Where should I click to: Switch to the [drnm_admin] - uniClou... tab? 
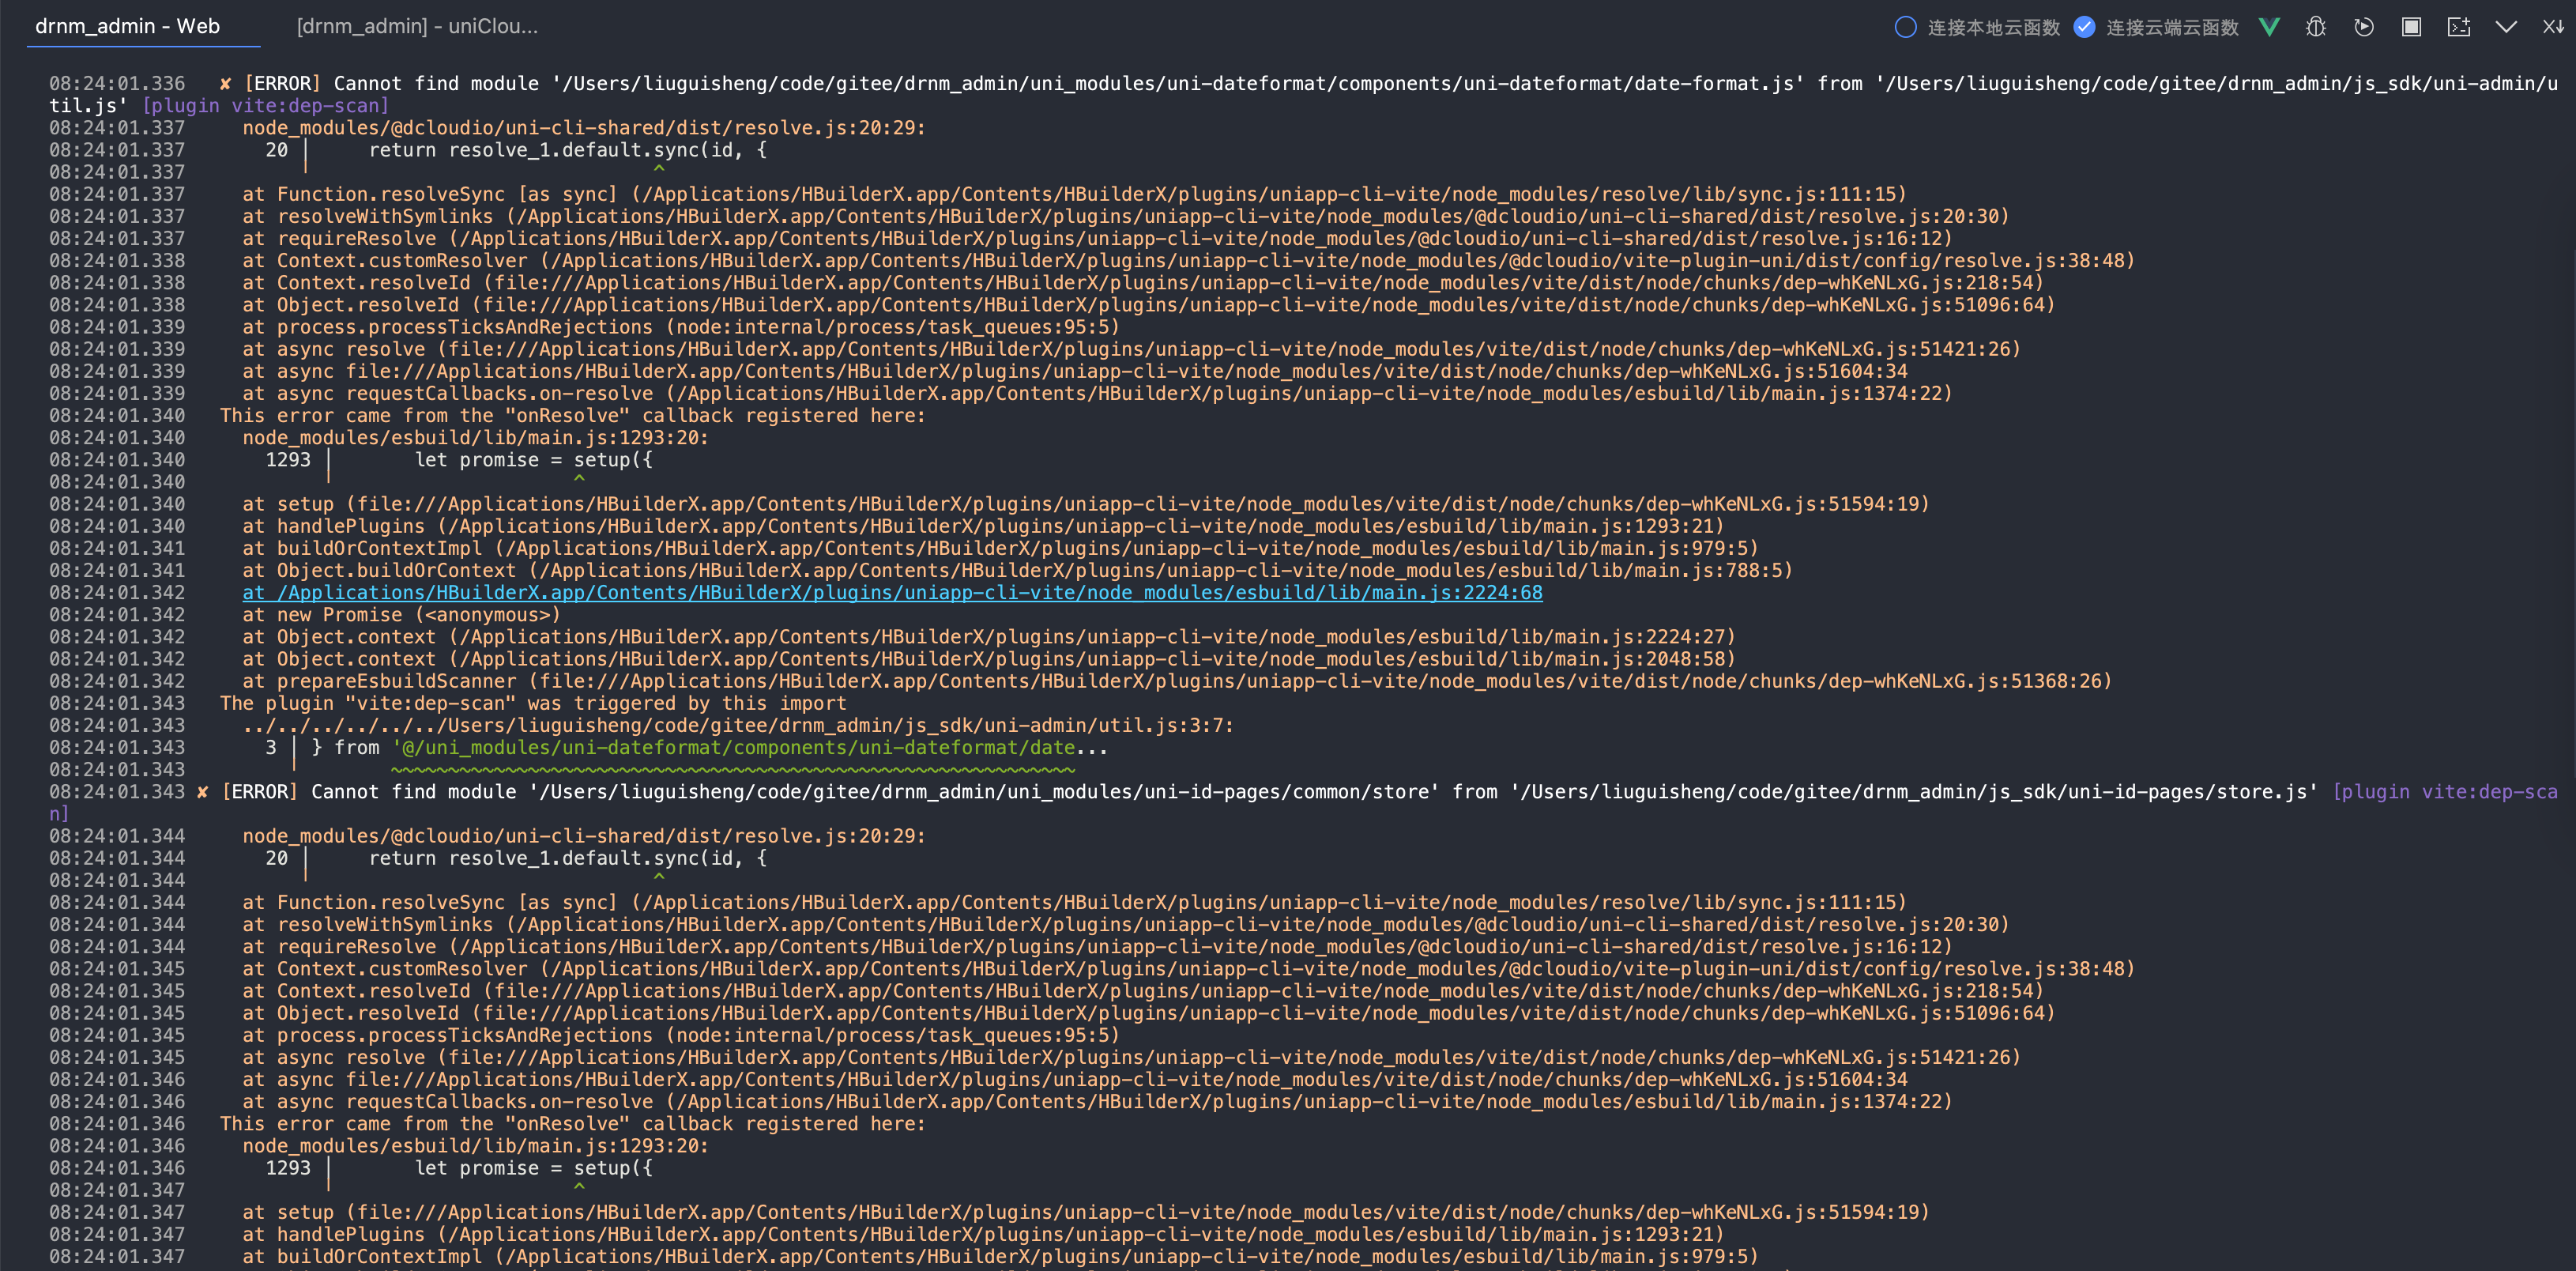pyautogui.click(x=417, y=26)
